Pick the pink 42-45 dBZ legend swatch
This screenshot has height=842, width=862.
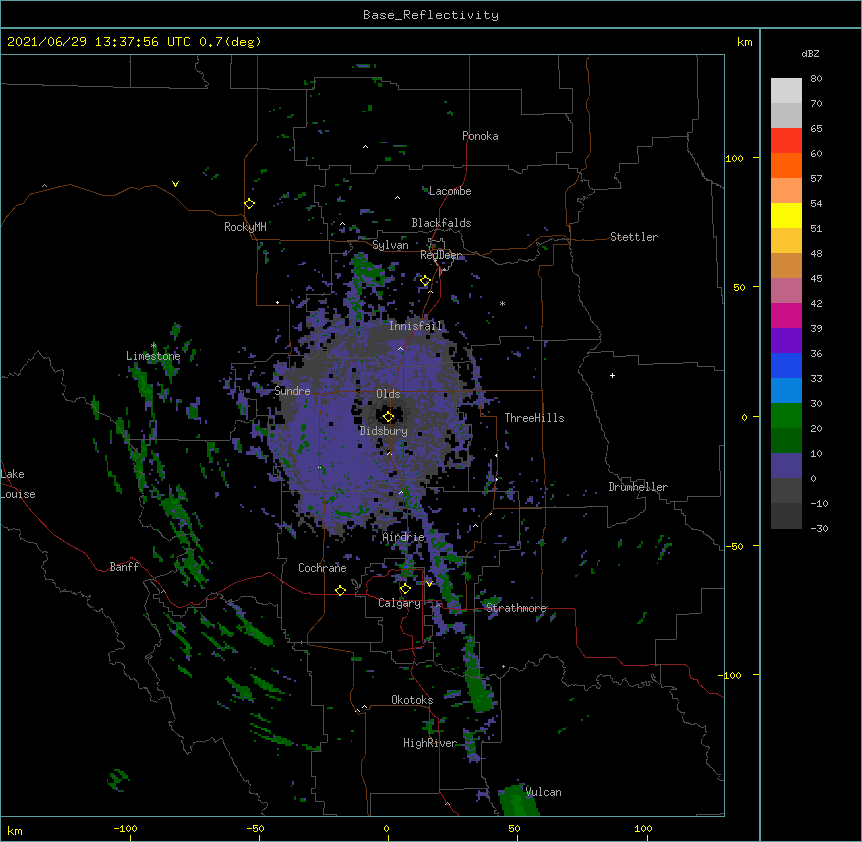[786, 291]
